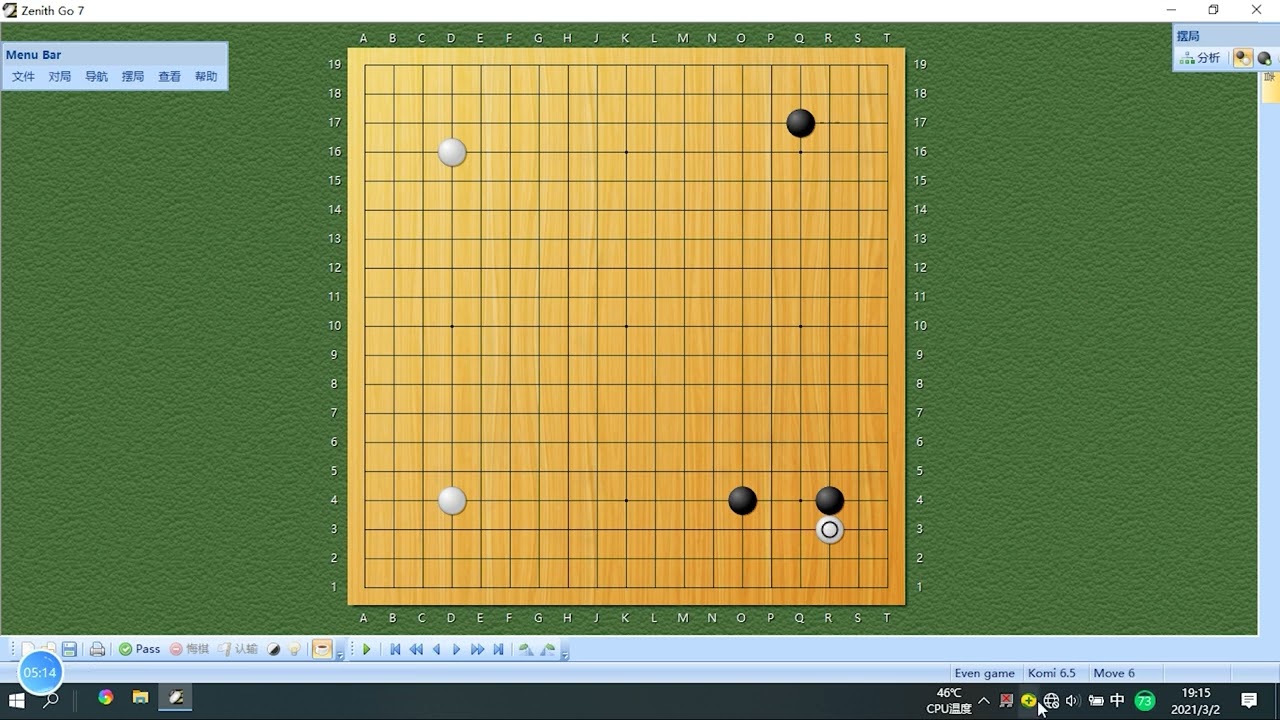Image resolution: width=1280 pixels, height=720 pixels.
Task: Open File Explorer from the taskbar
Action: 141,698
